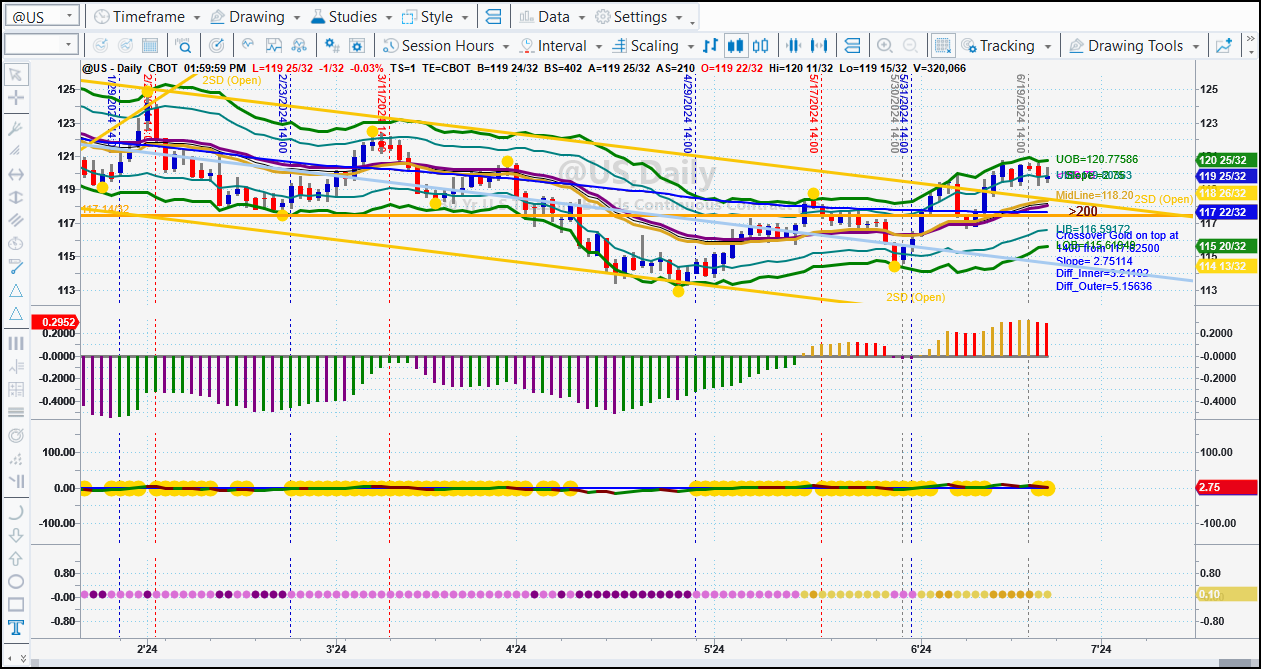
Task: Toggle the filled candlestick chart type
Action: (736, 46)
